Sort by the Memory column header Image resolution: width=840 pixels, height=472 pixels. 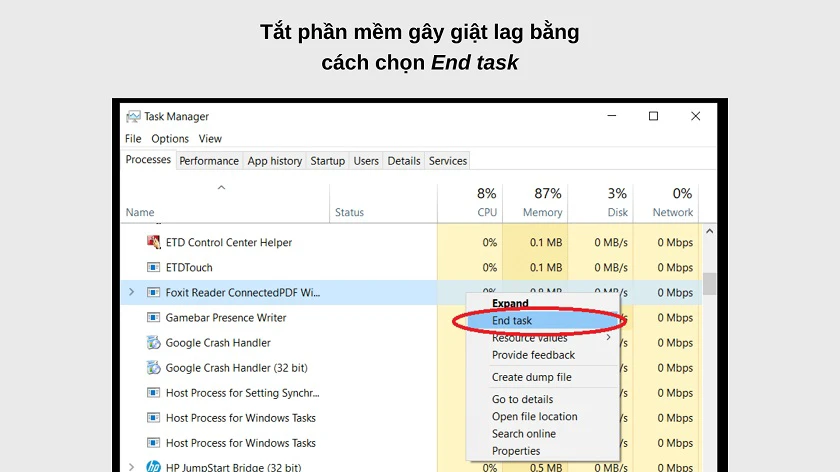click(535, 203)
